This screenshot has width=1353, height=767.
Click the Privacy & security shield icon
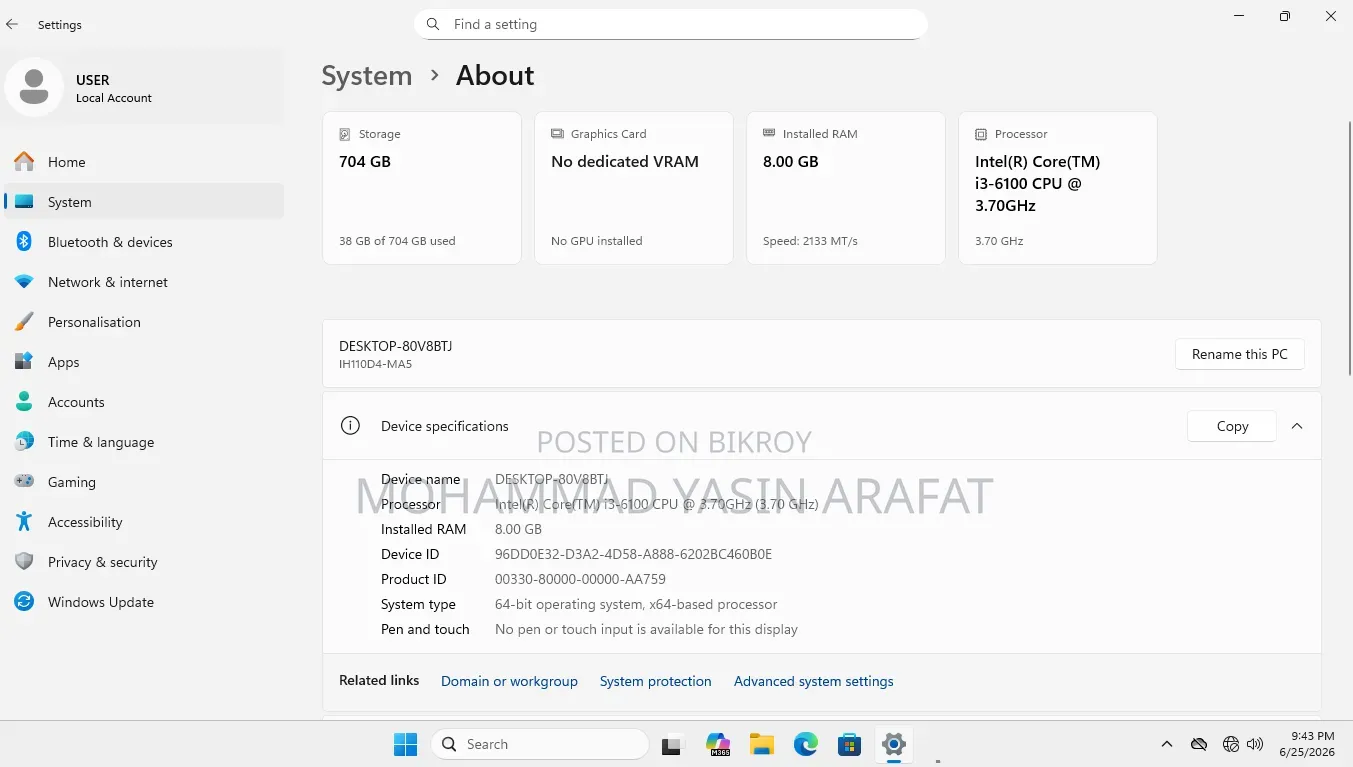click(x=24, y=562)
